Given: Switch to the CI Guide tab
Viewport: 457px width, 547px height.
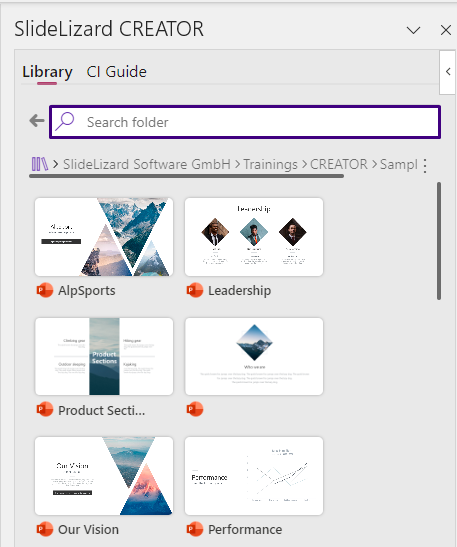Looking at the screenshot, I should coord(117,72).
